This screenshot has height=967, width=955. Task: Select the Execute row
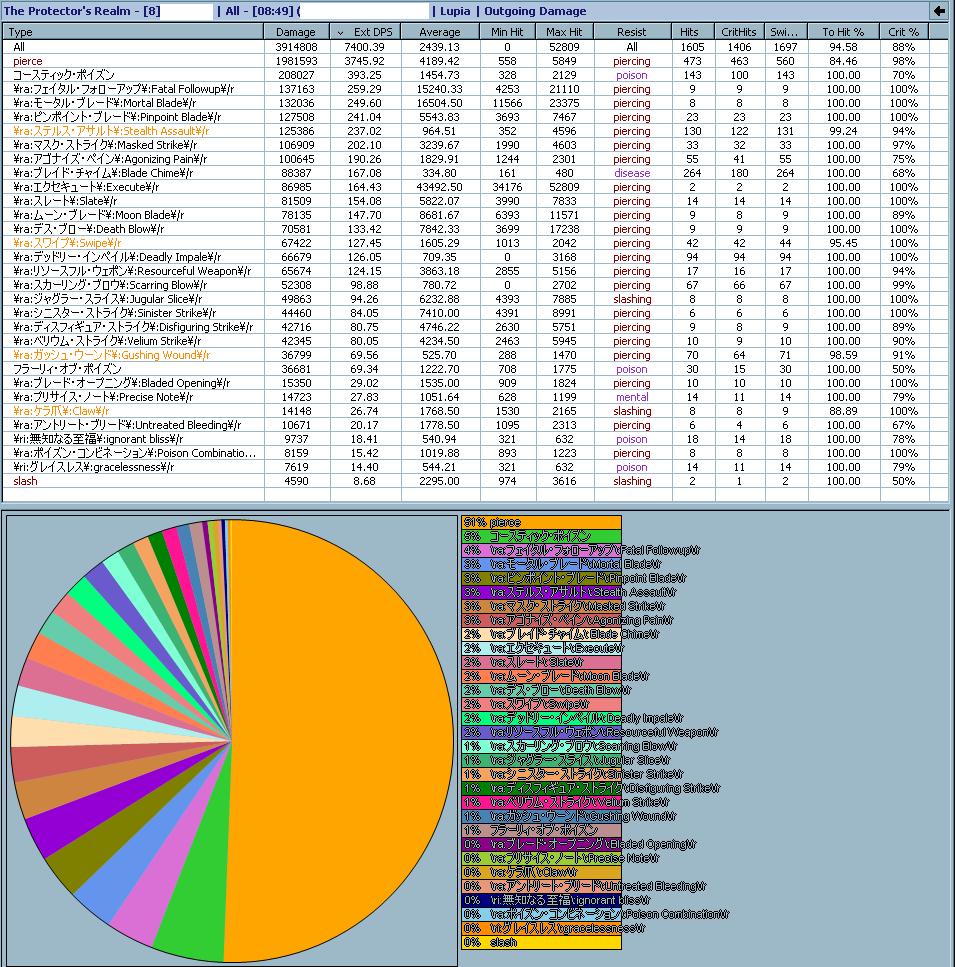pos(475,187)
